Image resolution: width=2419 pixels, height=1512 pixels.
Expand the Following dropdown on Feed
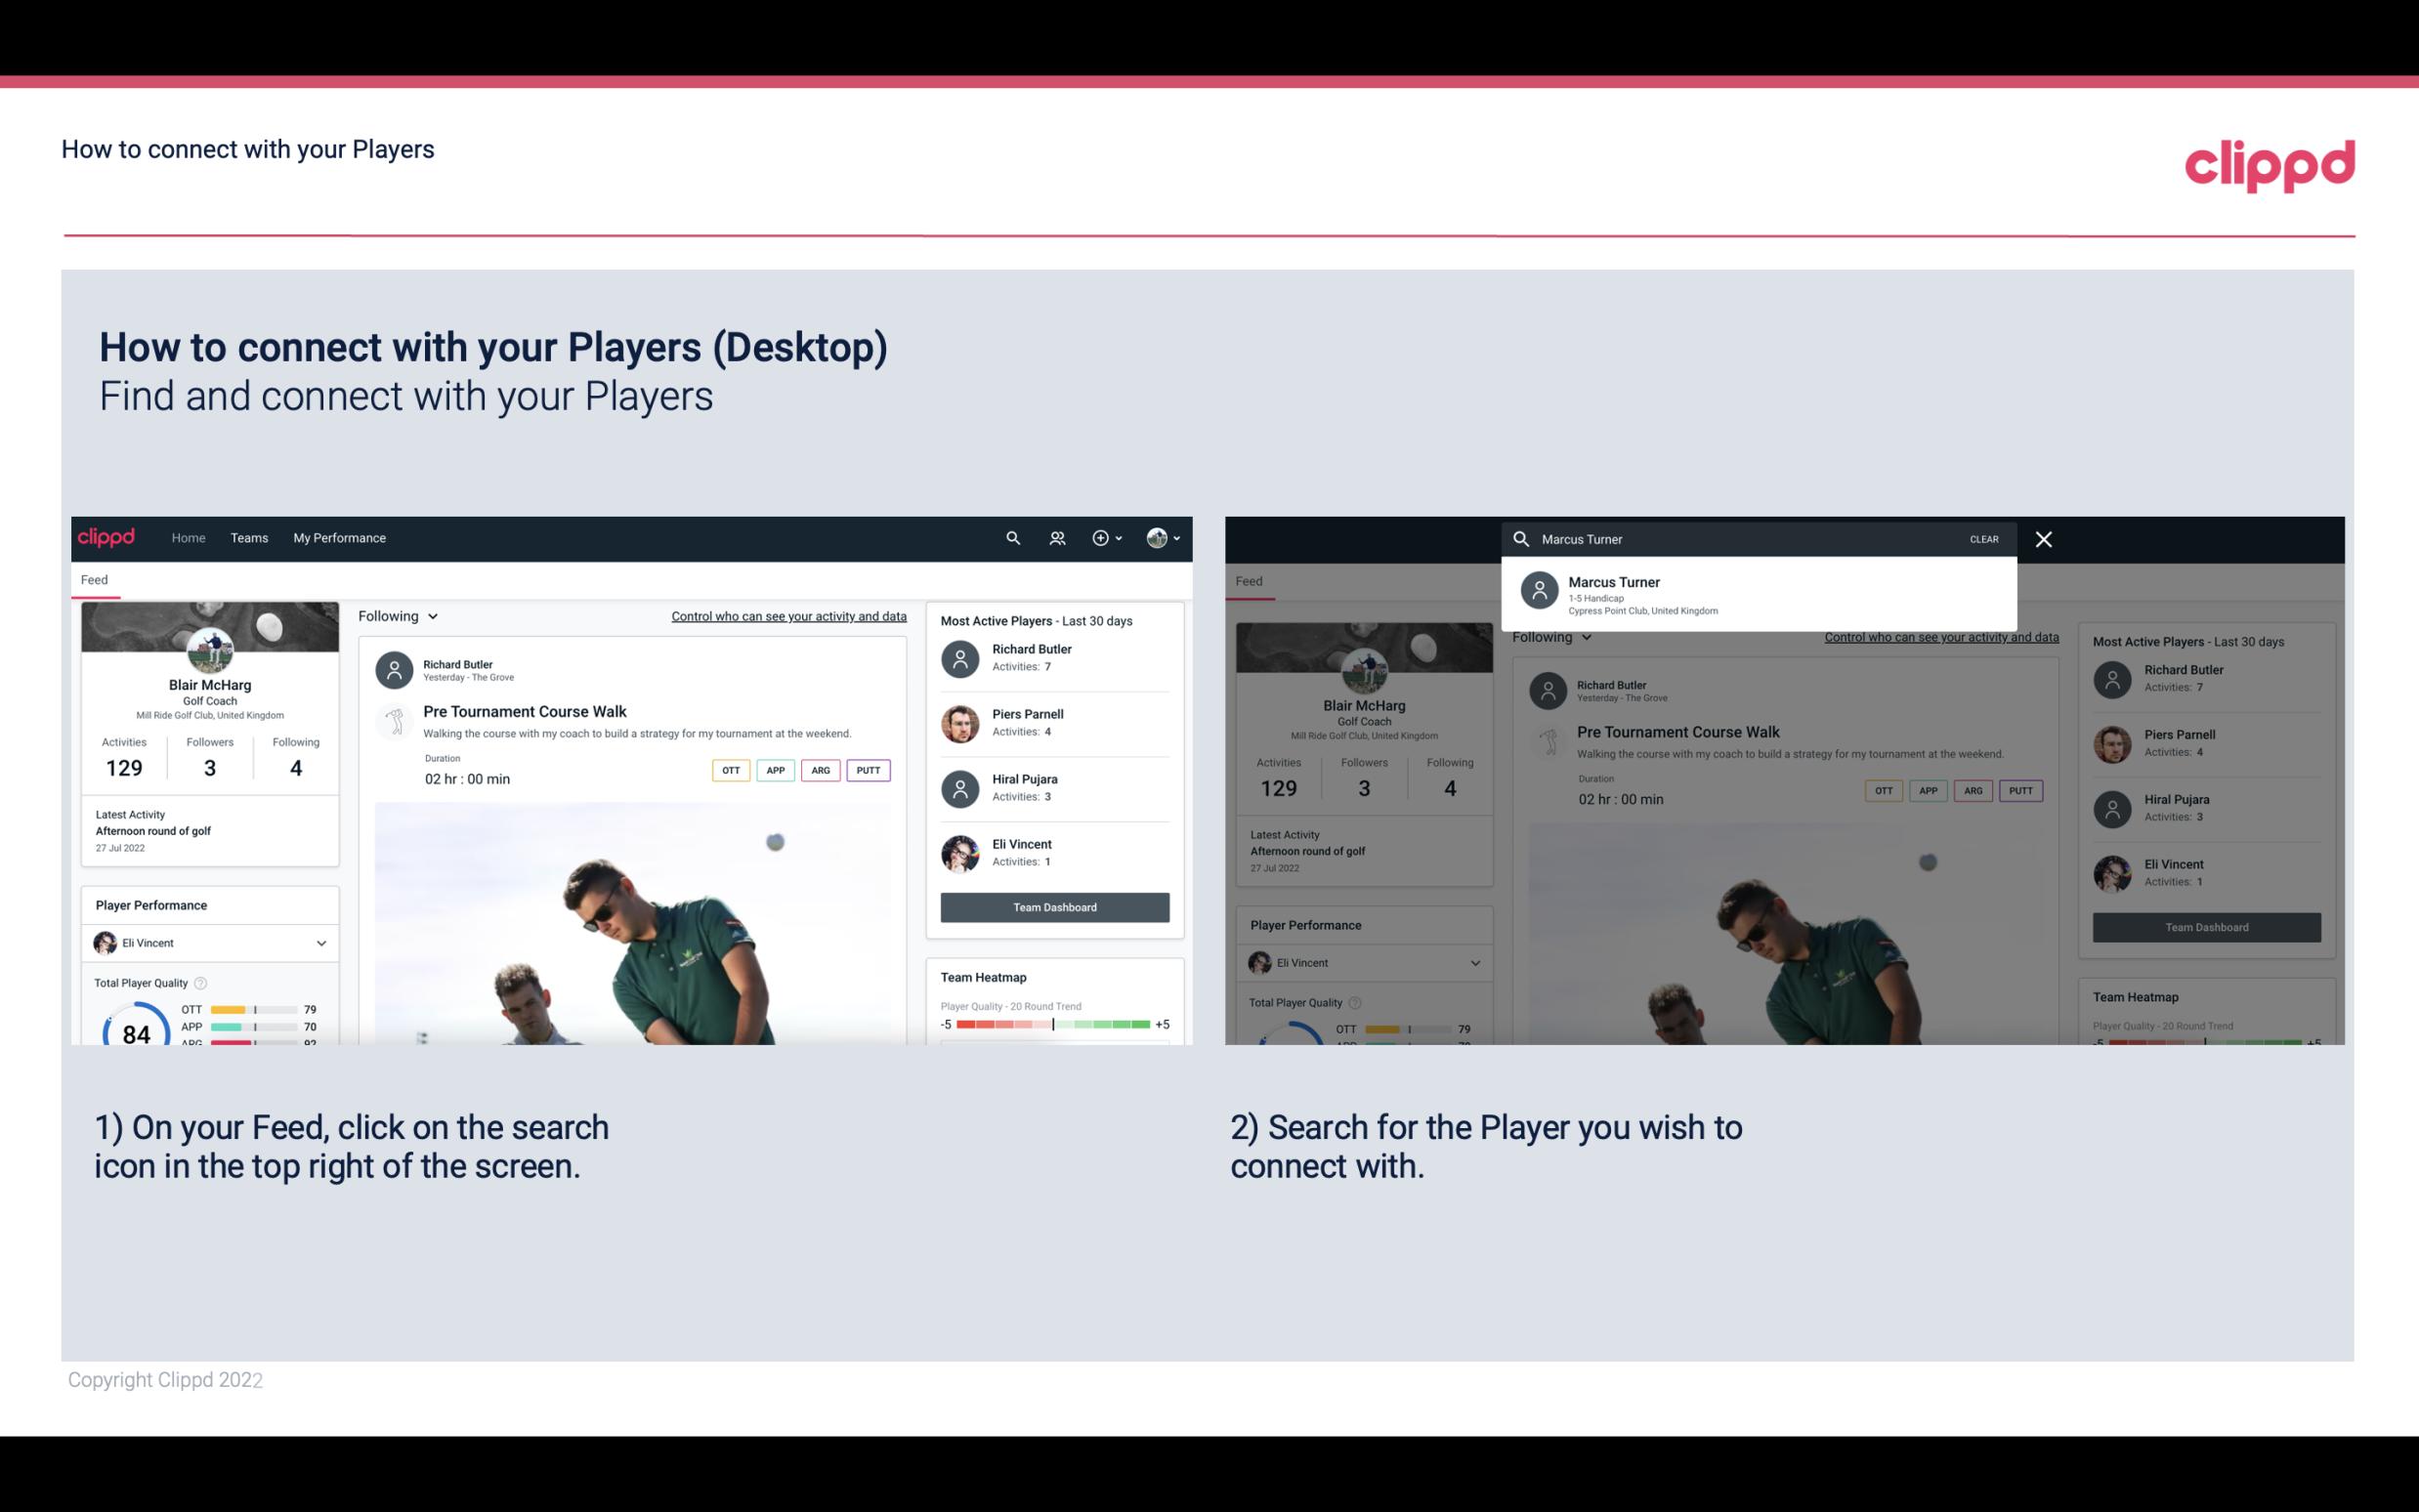click(x=396, y=615)
